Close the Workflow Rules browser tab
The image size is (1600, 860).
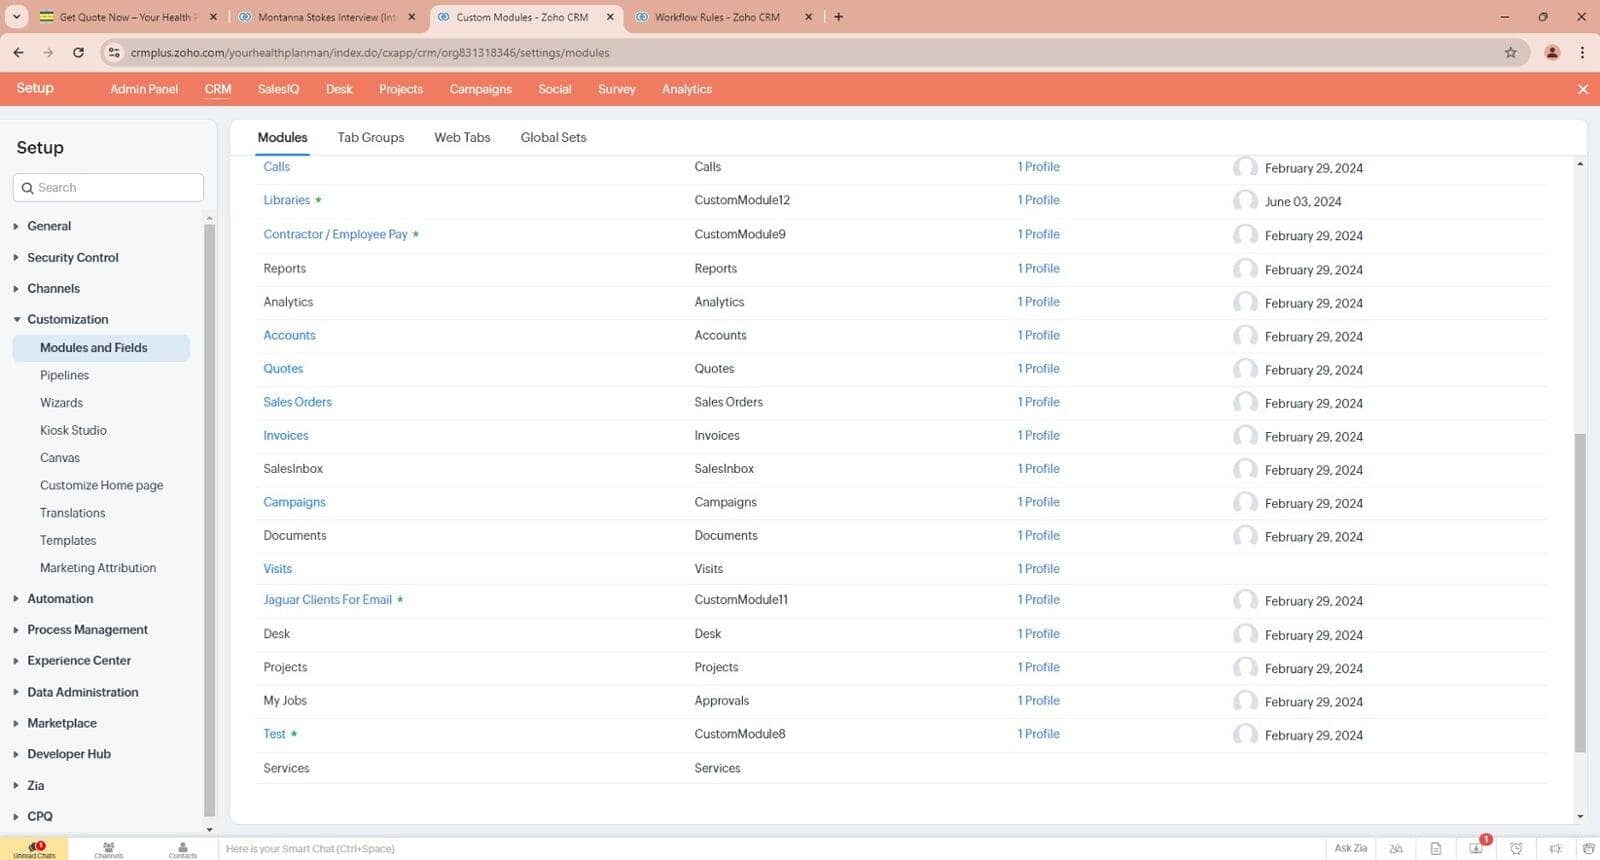coord(808,17)
